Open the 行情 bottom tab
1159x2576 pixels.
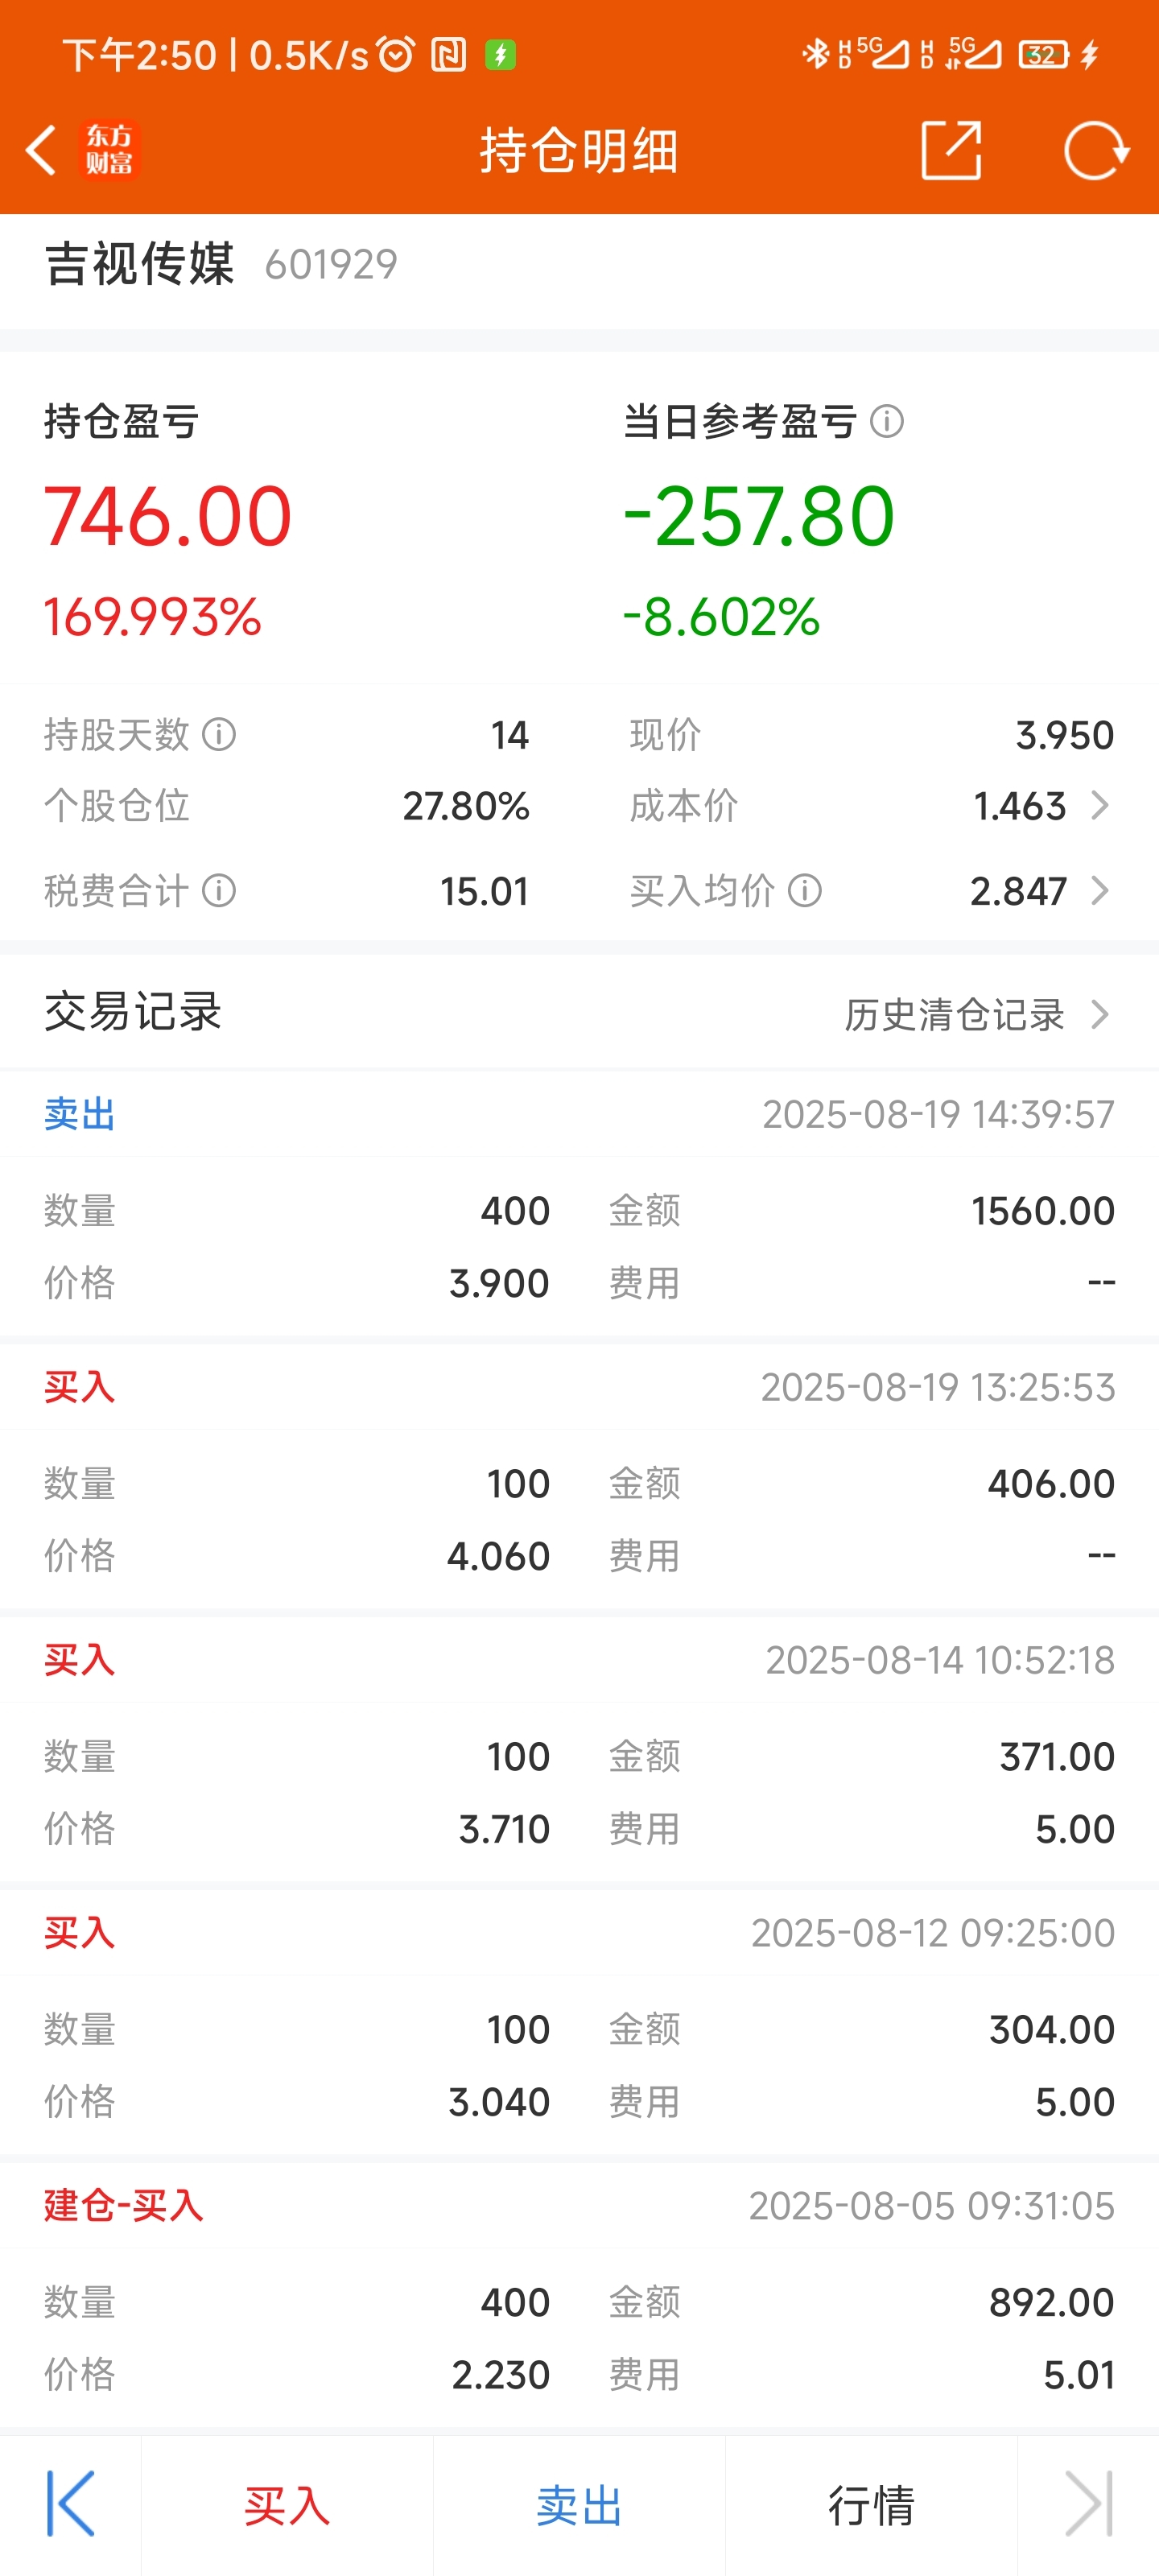(x=871, y=2505)
